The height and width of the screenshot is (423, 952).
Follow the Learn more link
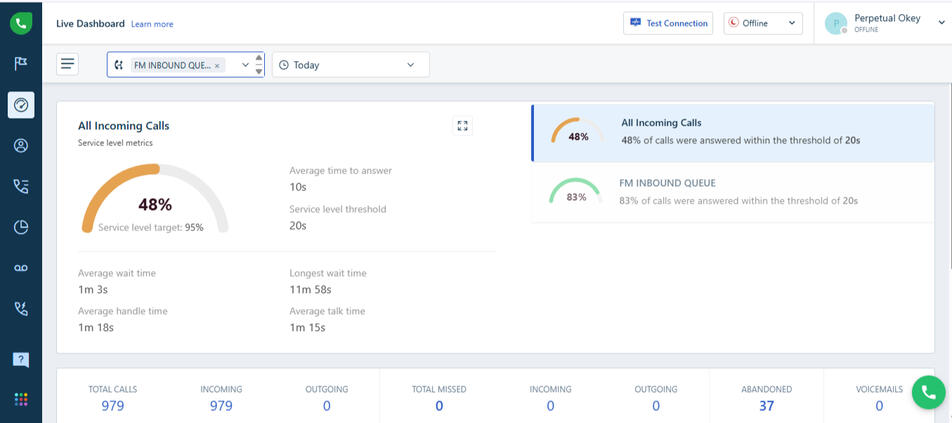click(152, 24)
